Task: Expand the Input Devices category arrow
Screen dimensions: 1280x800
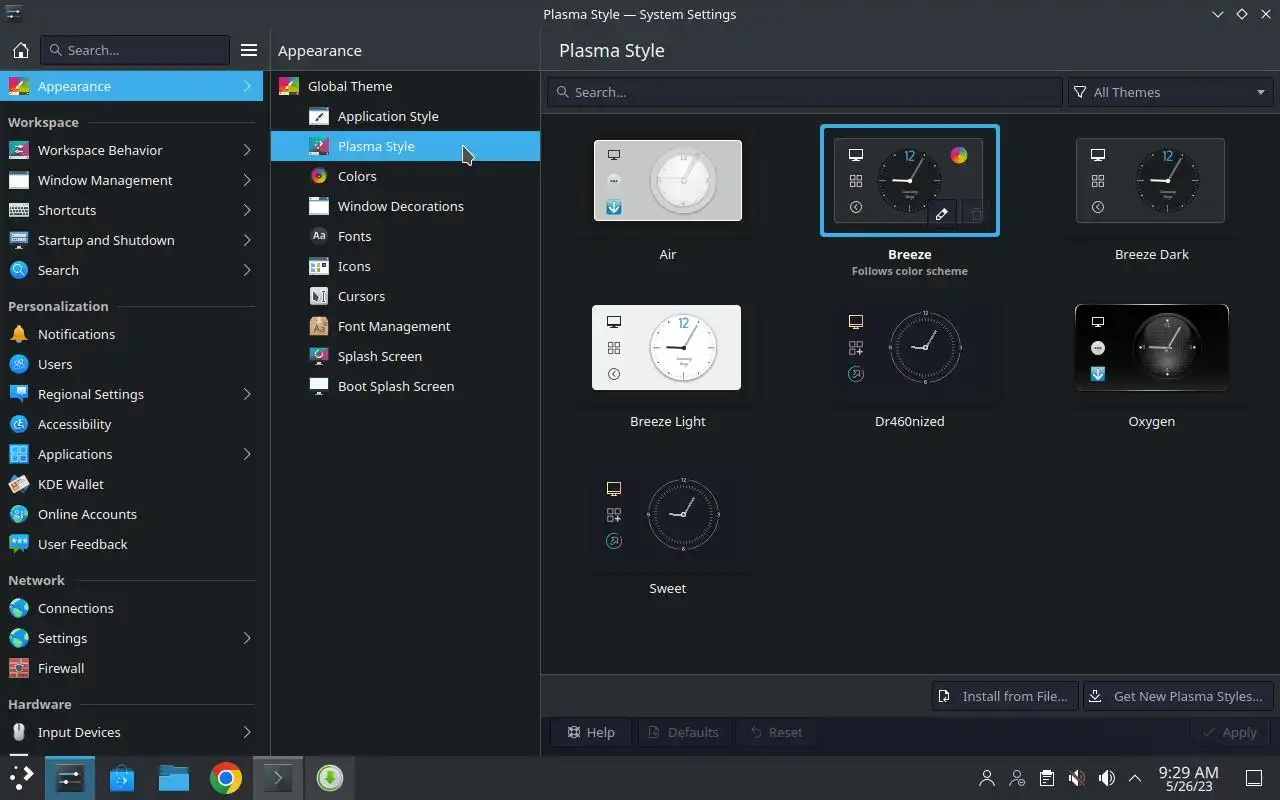Action: [247, 732]
